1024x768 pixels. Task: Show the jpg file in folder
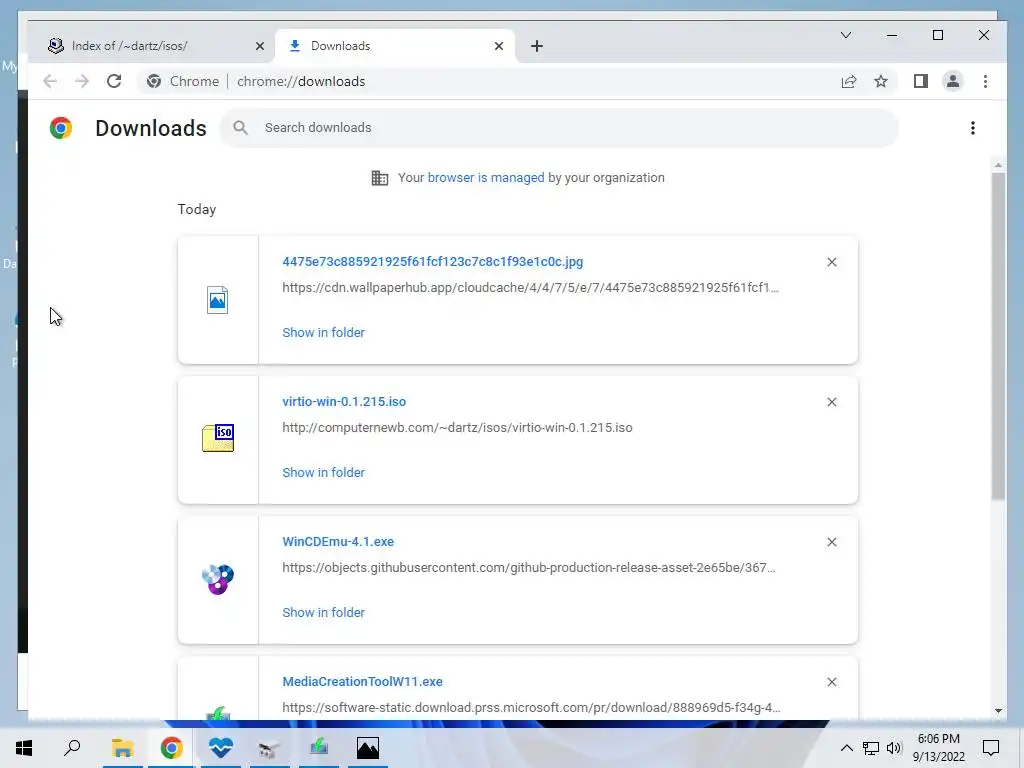tap(323, 332)
